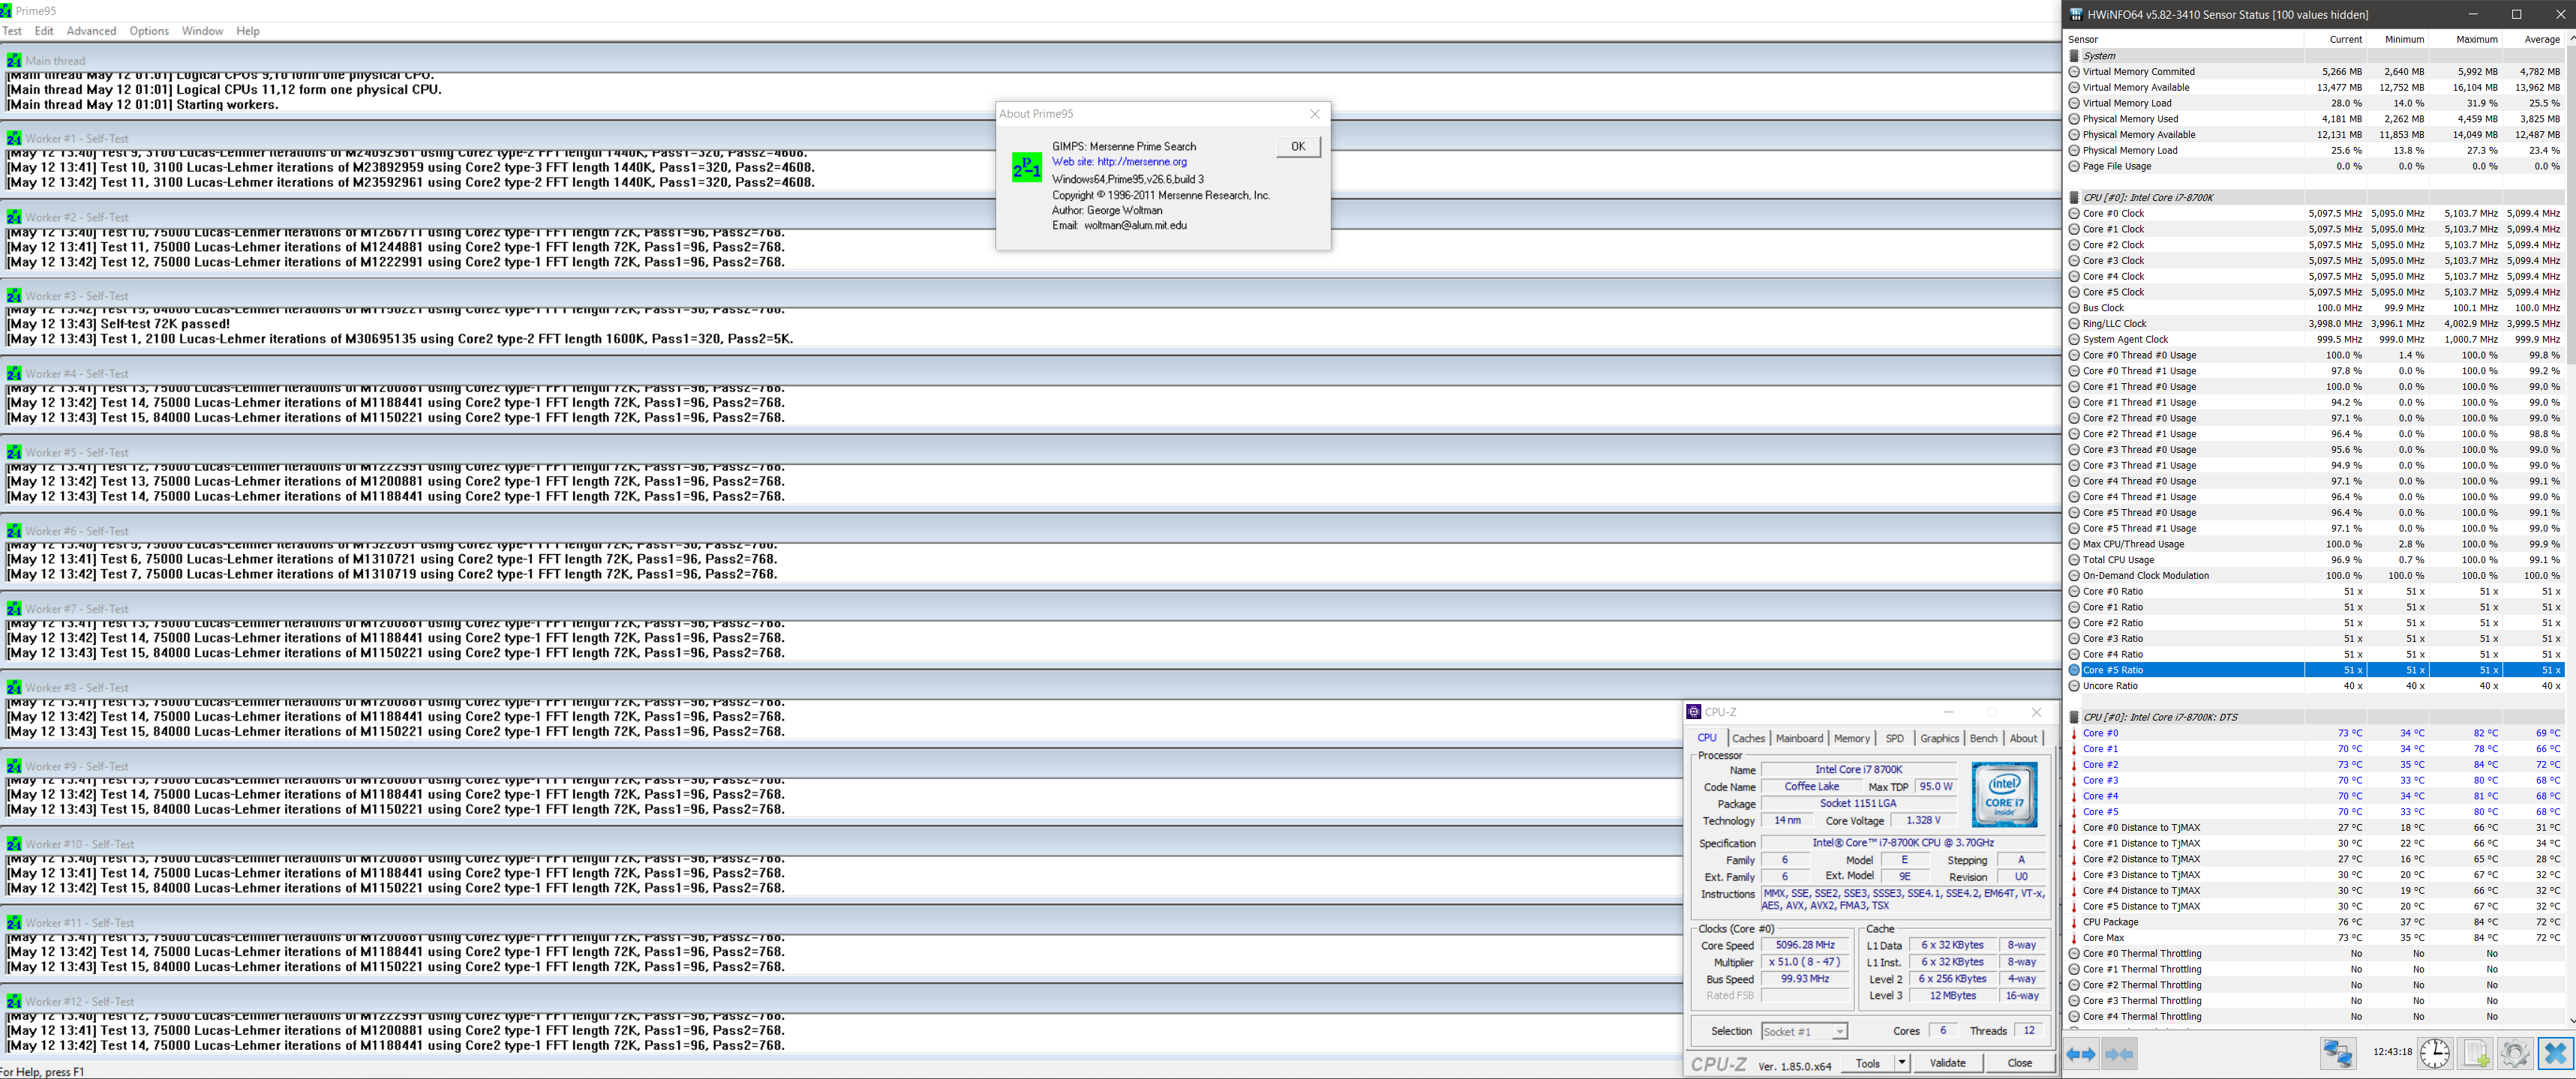Click the blue X close-sensors icon in HWiNFO
Image resolution: width=2576 pixels, height=1079 pixels.
coord(2554,1054)
